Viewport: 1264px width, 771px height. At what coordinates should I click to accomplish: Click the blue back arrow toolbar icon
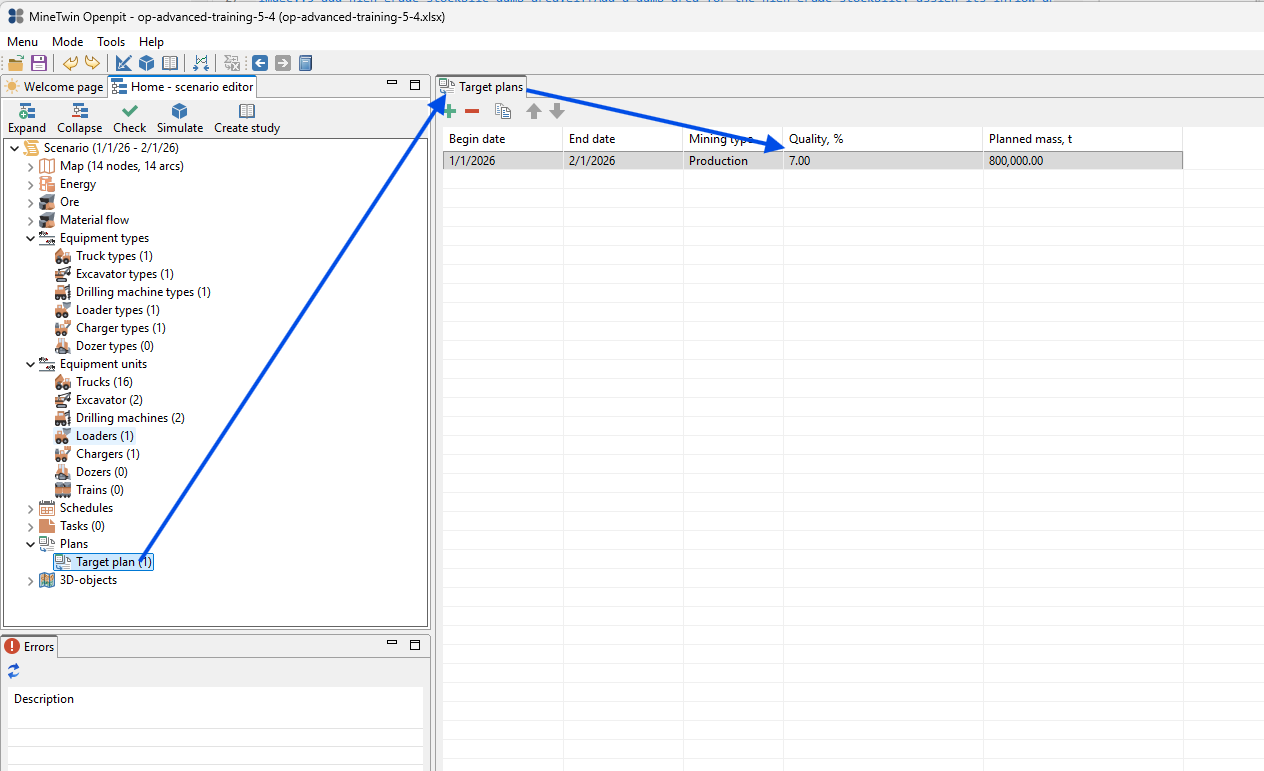click(x=260, y=63)
